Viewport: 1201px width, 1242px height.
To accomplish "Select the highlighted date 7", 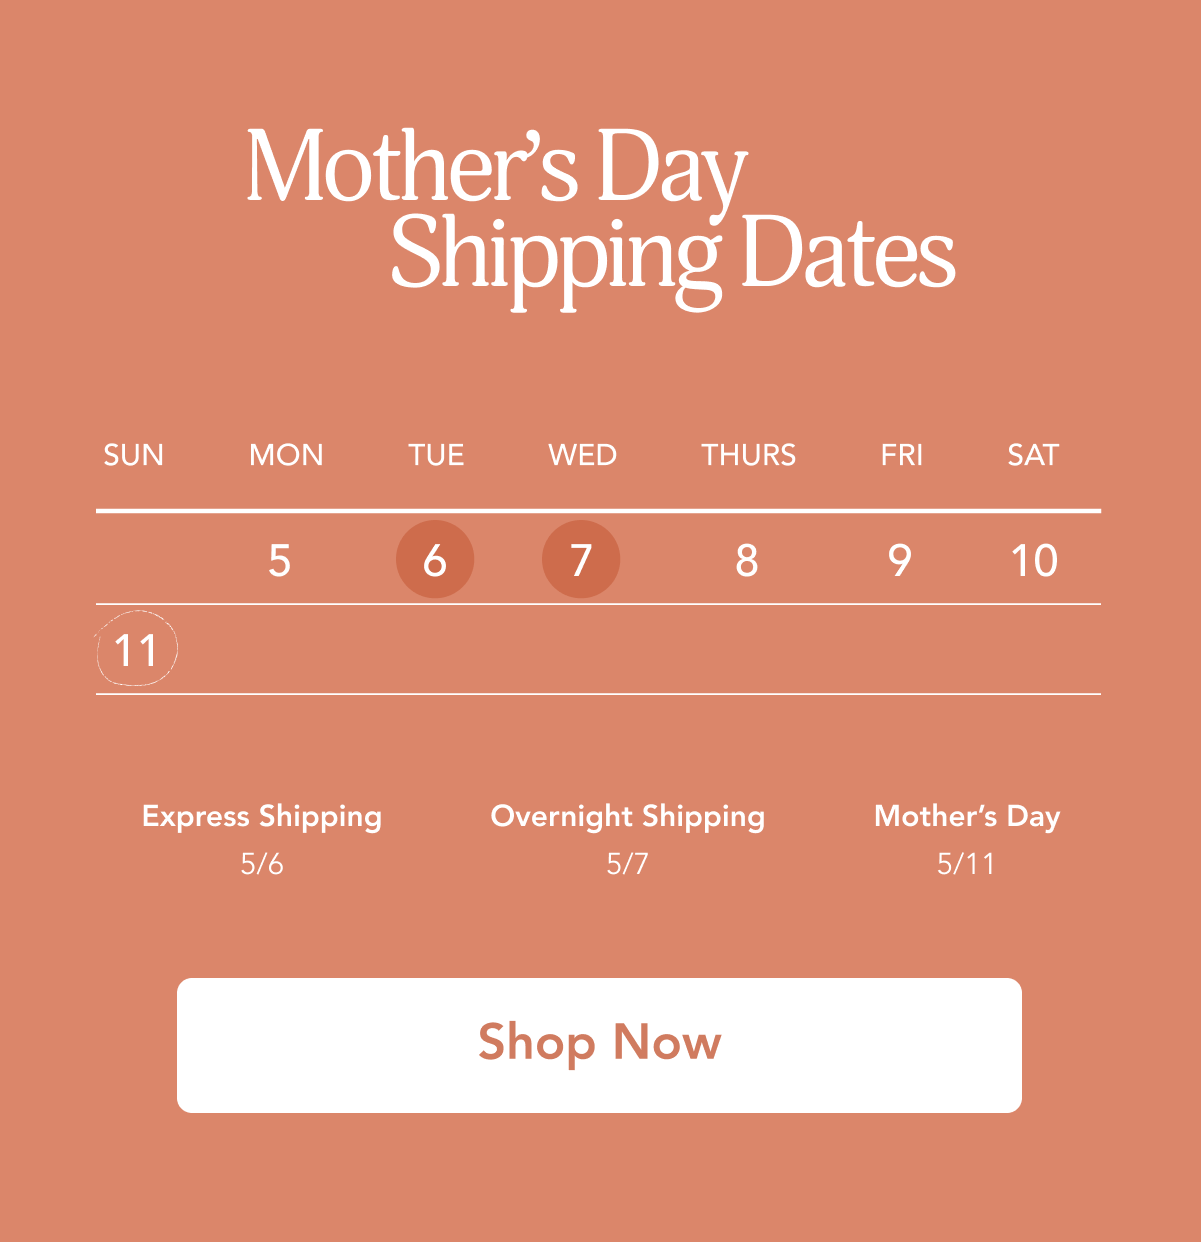I will click(x=581, y=560).
